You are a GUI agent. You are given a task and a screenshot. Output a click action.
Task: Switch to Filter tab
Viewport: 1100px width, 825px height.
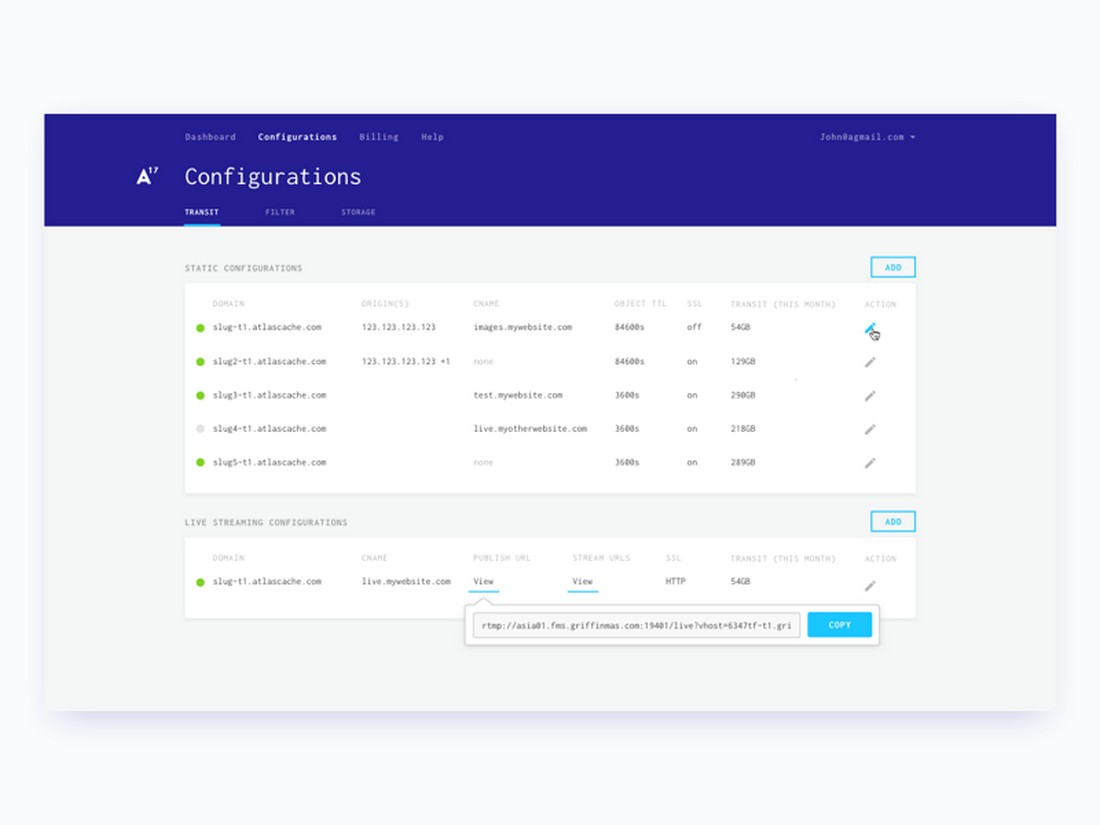click(x=280, y=212)
